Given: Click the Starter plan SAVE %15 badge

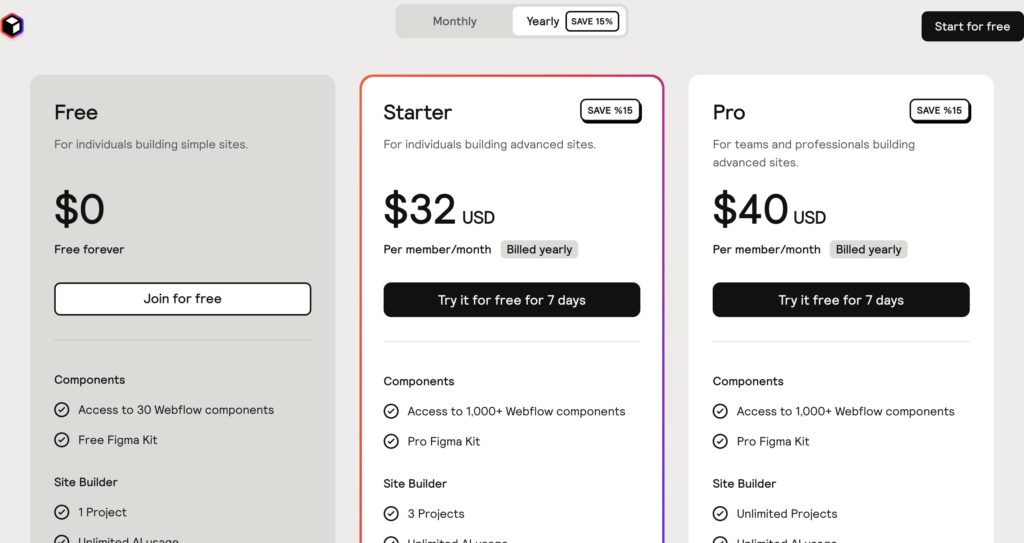Looking at the screenshot, I should [x=610, y=110].
